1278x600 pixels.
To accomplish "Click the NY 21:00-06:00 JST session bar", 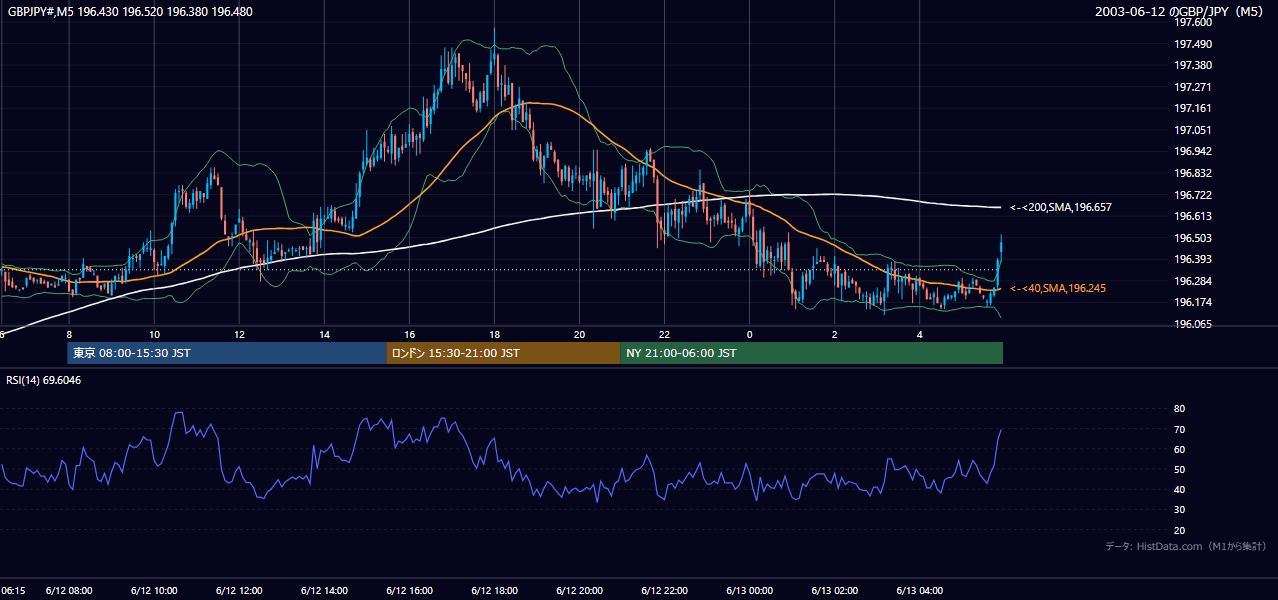I will (x=811, y=353).
